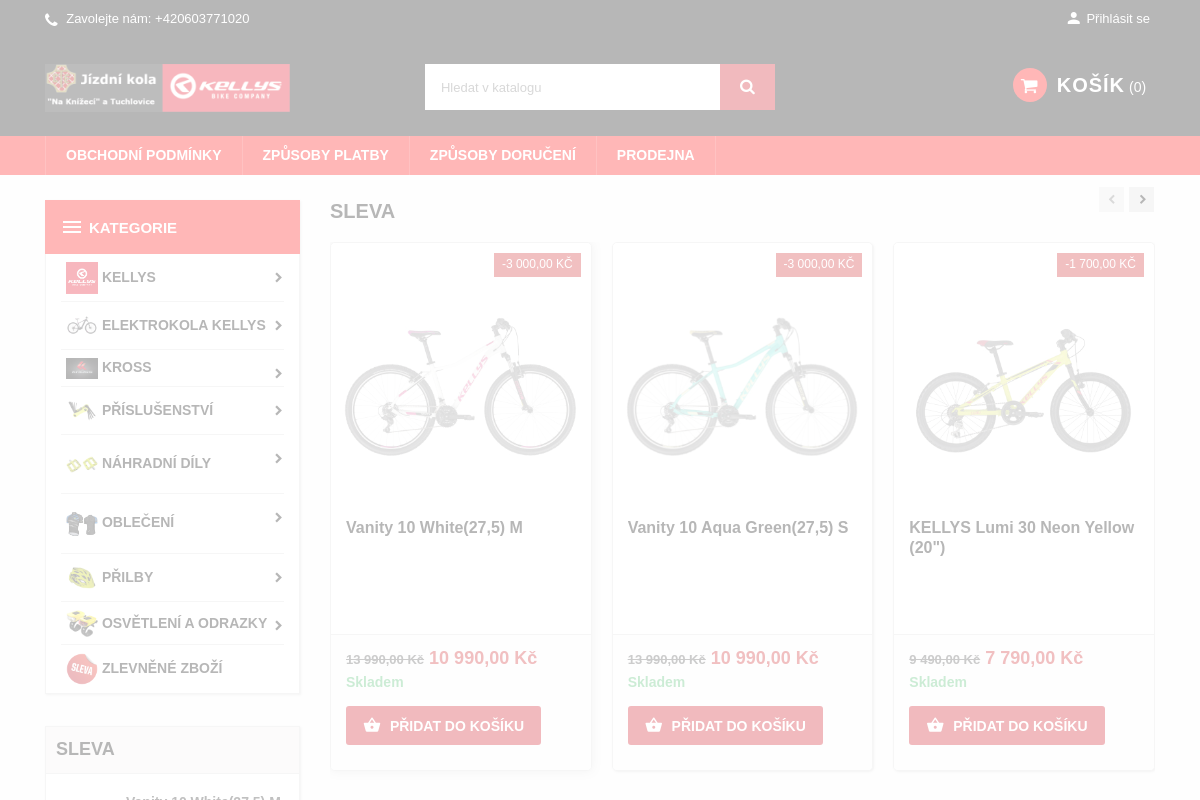Click the Příslušenství accessories icon
The height and width of the screenshot is (800, 1200).
click(x=82, y=410)
